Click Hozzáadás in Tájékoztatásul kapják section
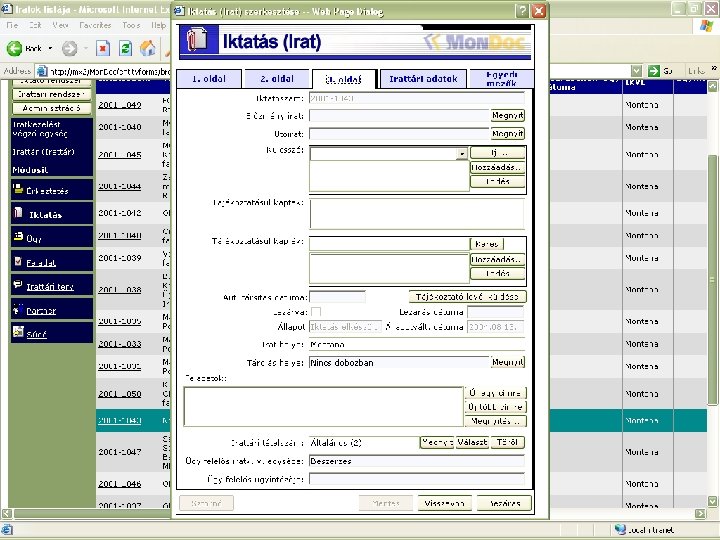The image size is (720, 540). [497, 259]
